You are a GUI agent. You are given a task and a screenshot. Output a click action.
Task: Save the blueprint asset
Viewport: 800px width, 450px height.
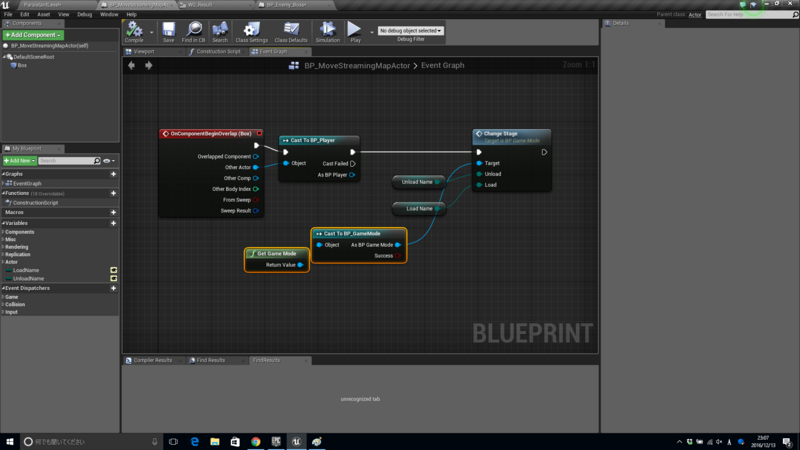(x=168, y=32)
